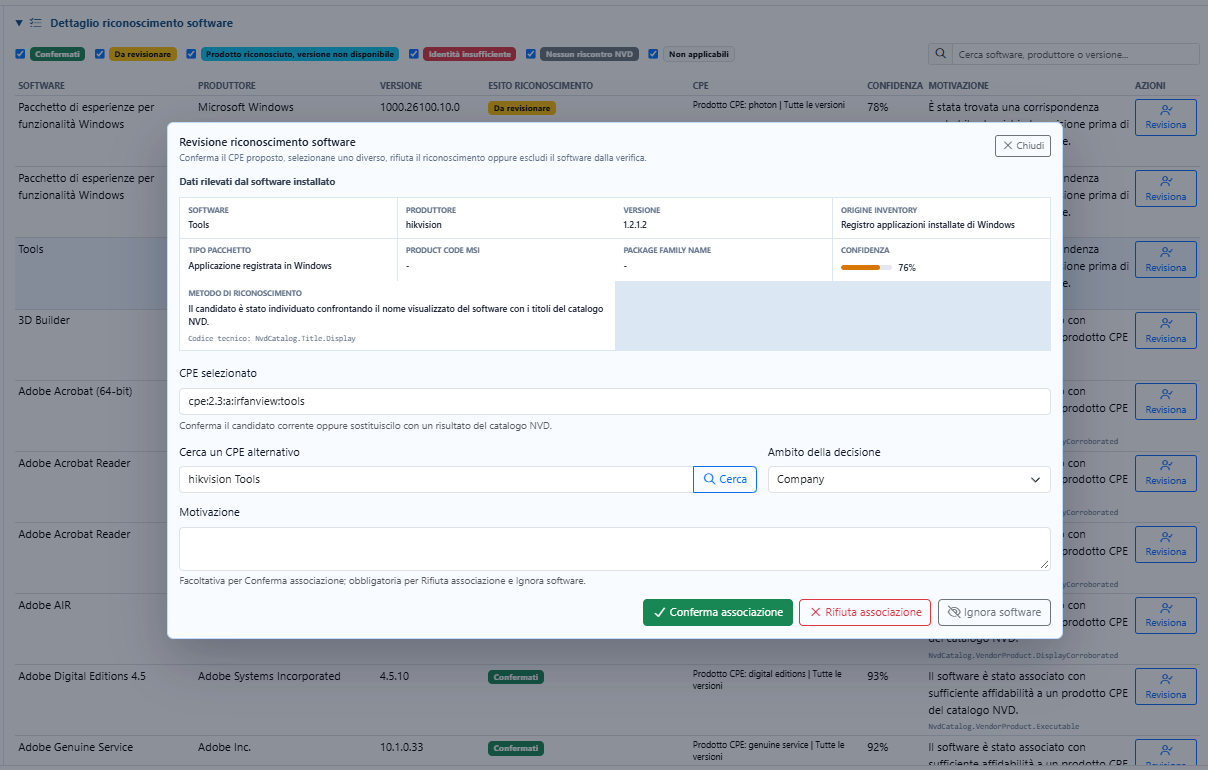
Task: Click the version value 1.2.1.2 in dialog
Action: point(636,225)
